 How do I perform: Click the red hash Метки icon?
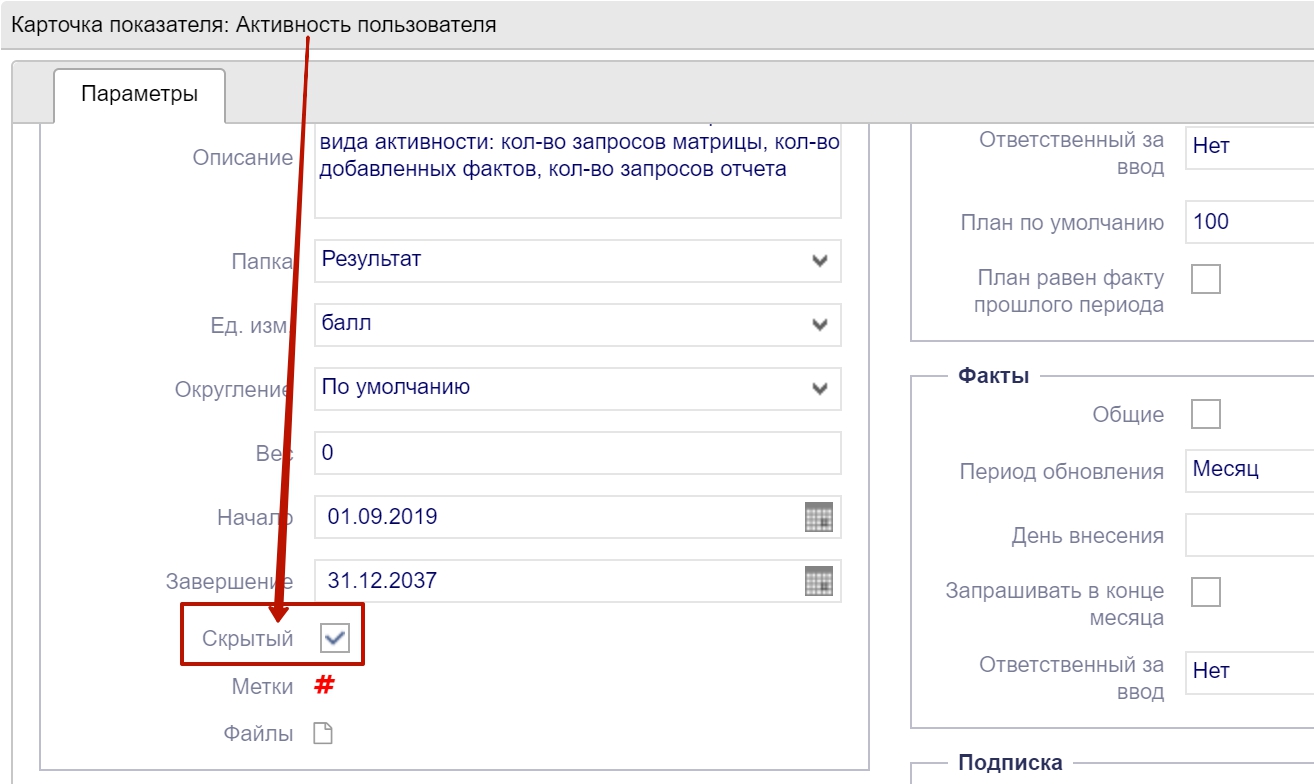(x=324, y=686)
